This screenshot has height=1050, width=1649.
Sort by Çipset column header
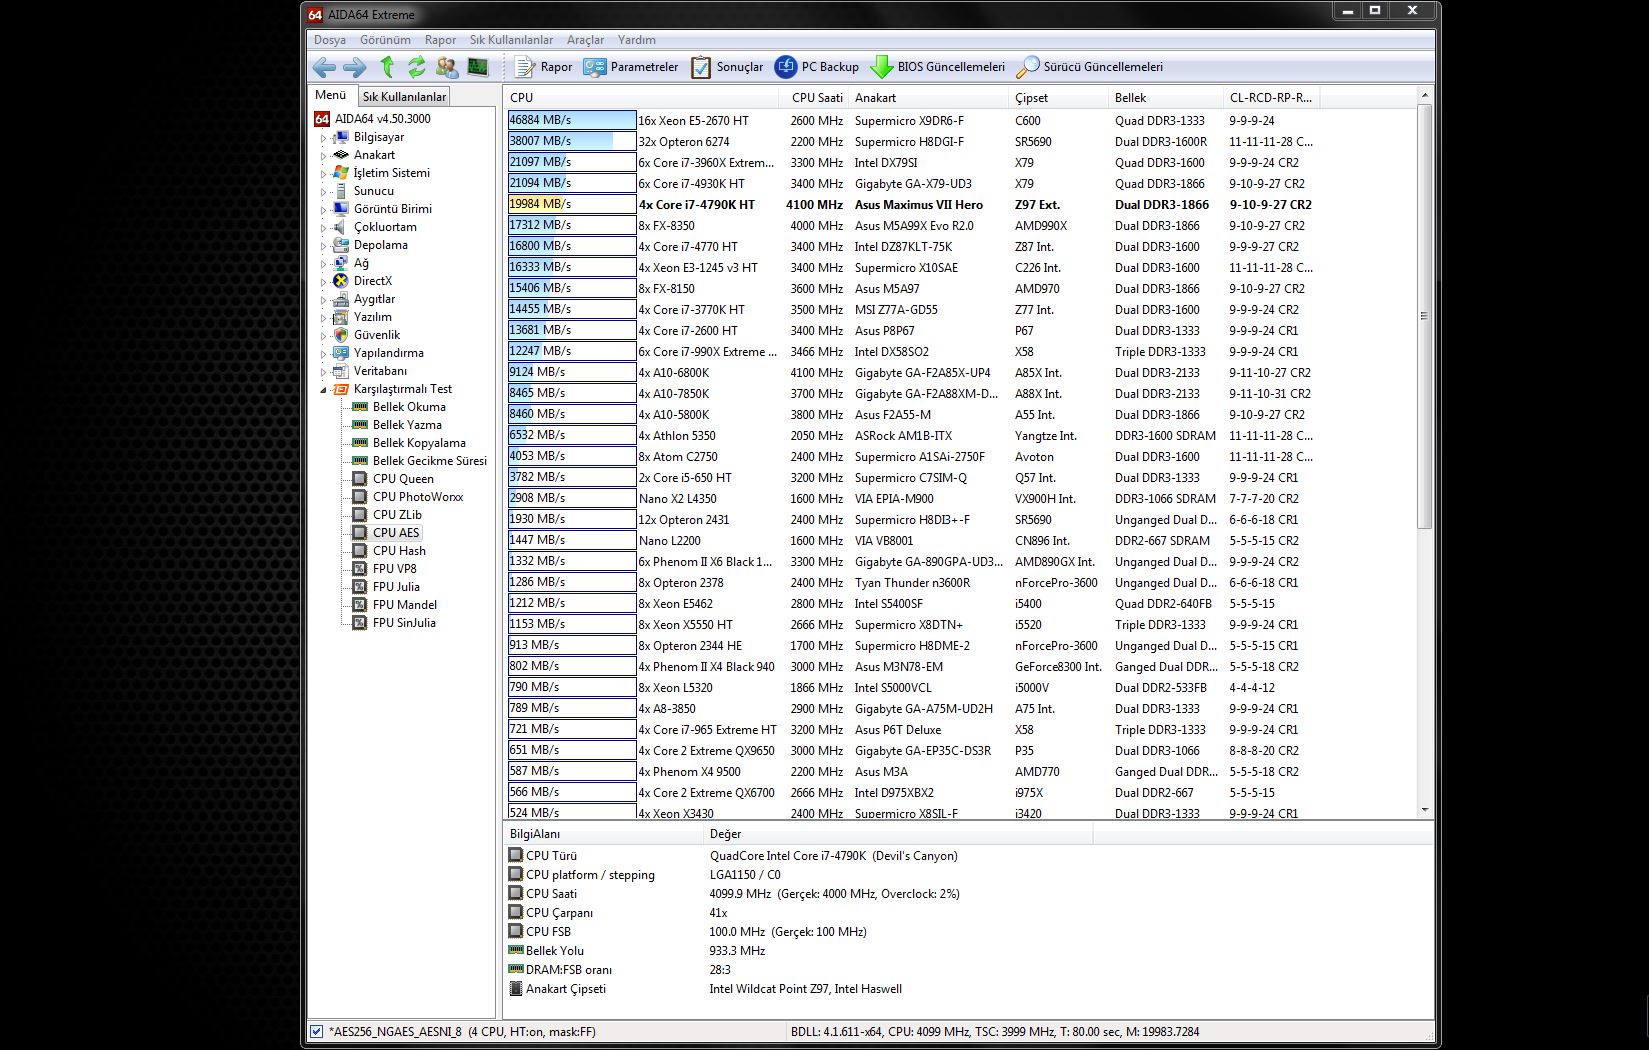coord(1059,98)
